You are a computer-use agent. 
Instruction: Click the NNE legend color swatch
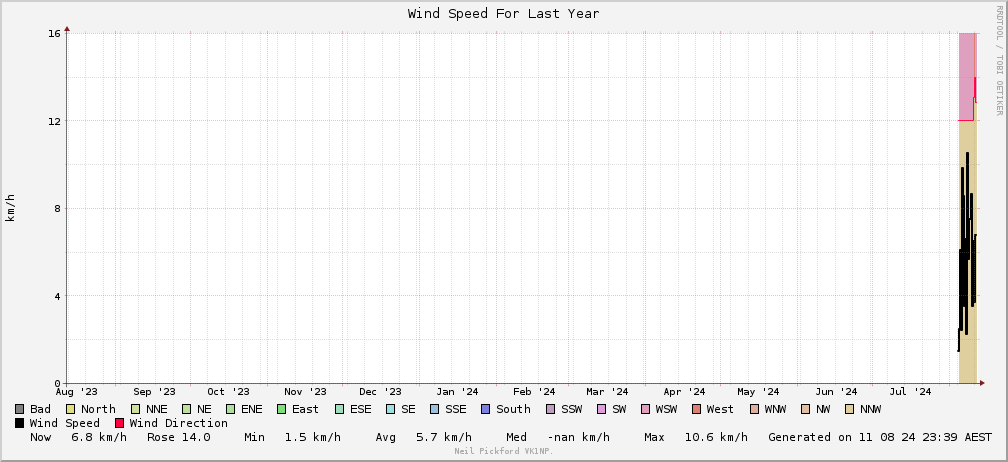pos(136,409)
